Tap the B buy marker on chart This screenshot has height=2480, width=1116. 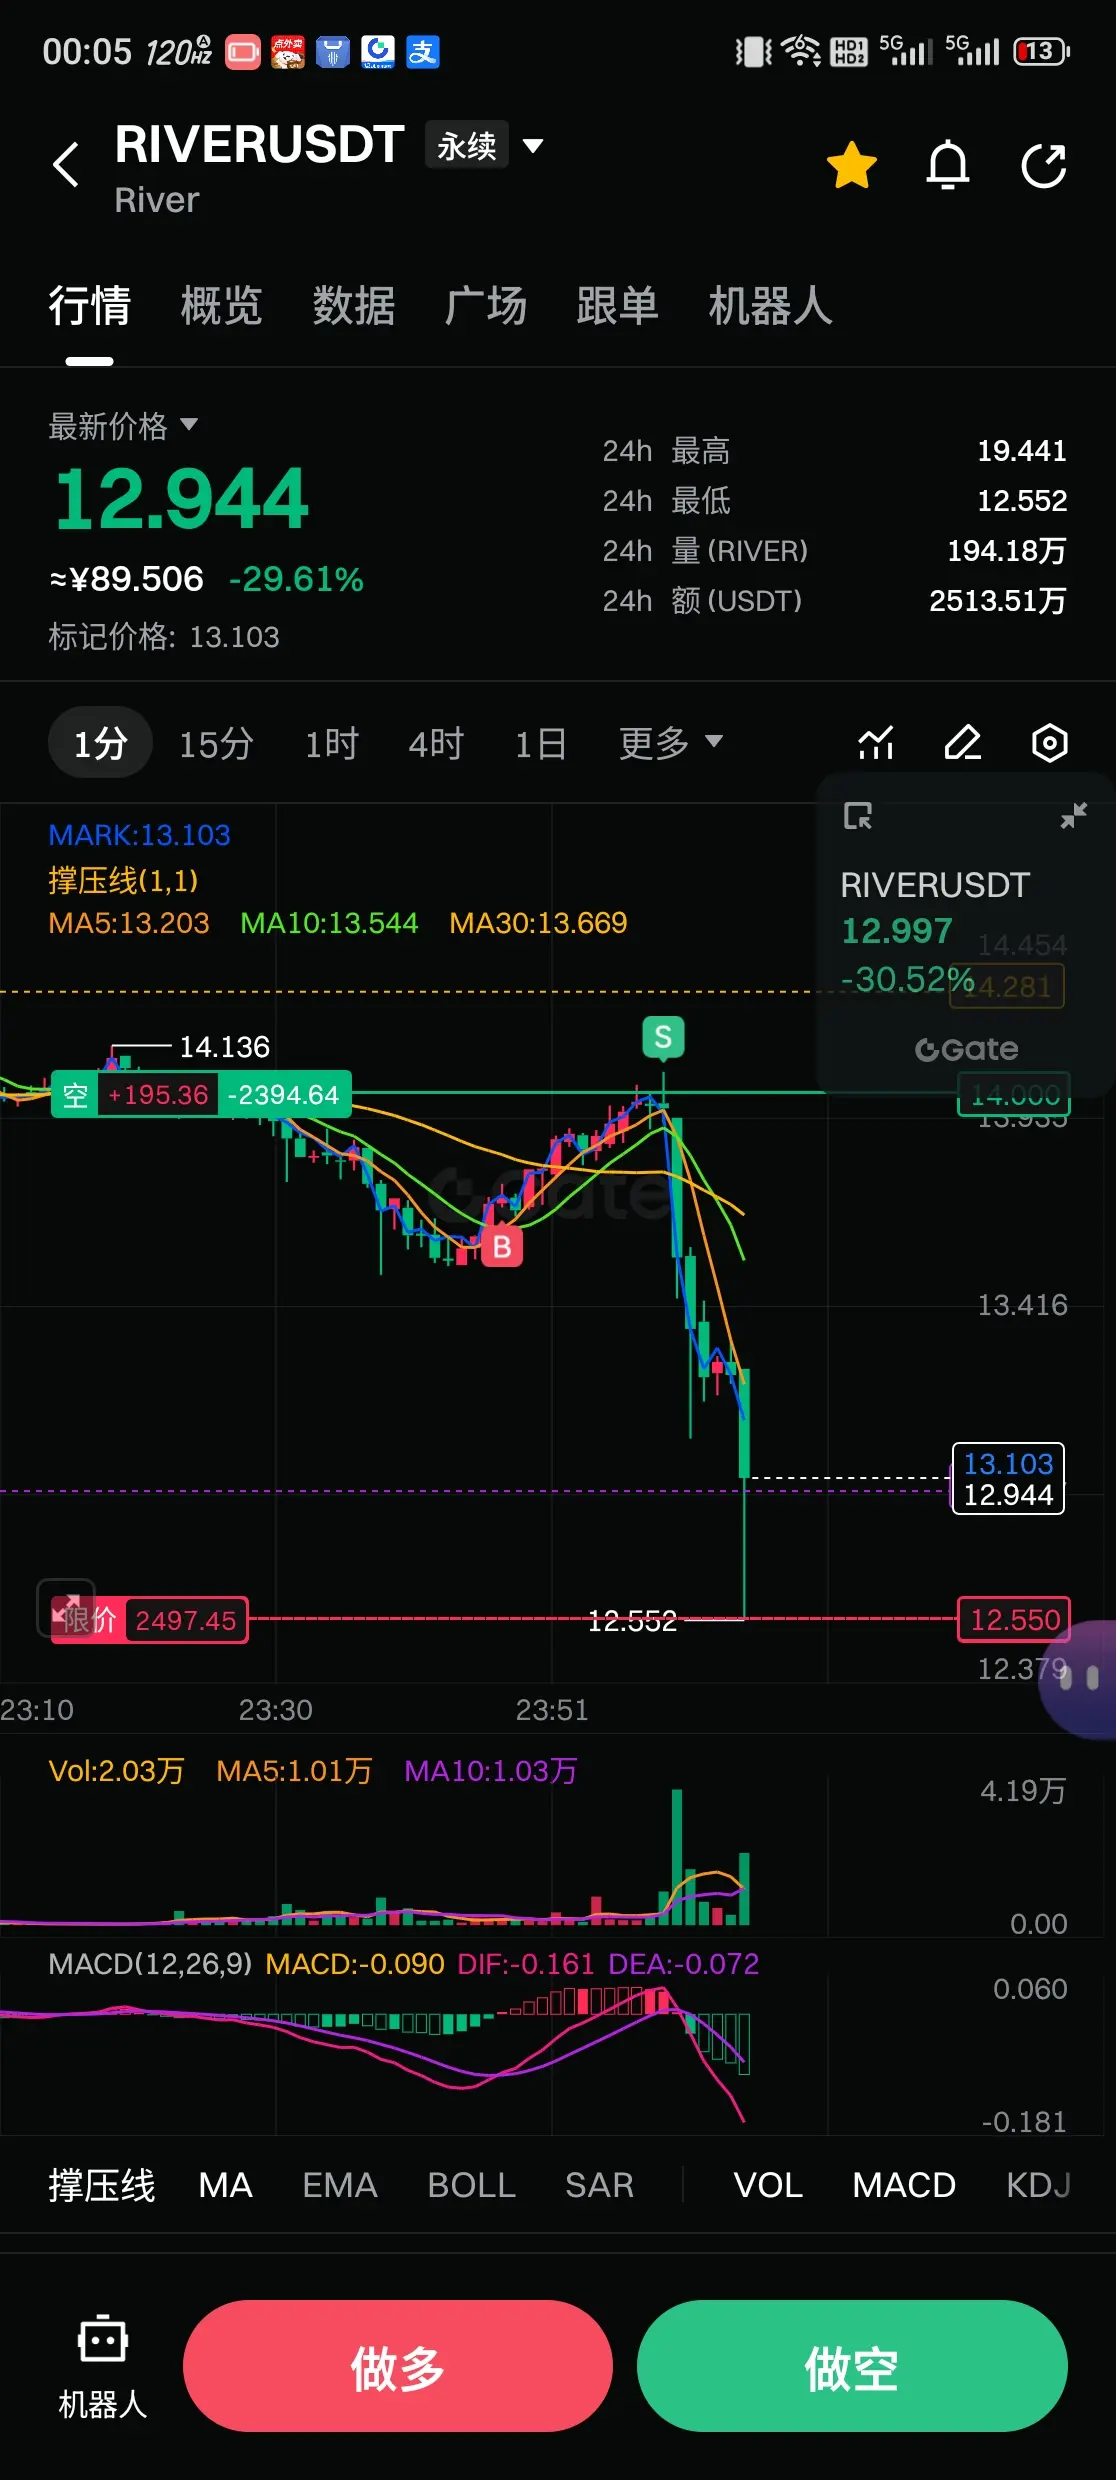tap(502, 1246)
